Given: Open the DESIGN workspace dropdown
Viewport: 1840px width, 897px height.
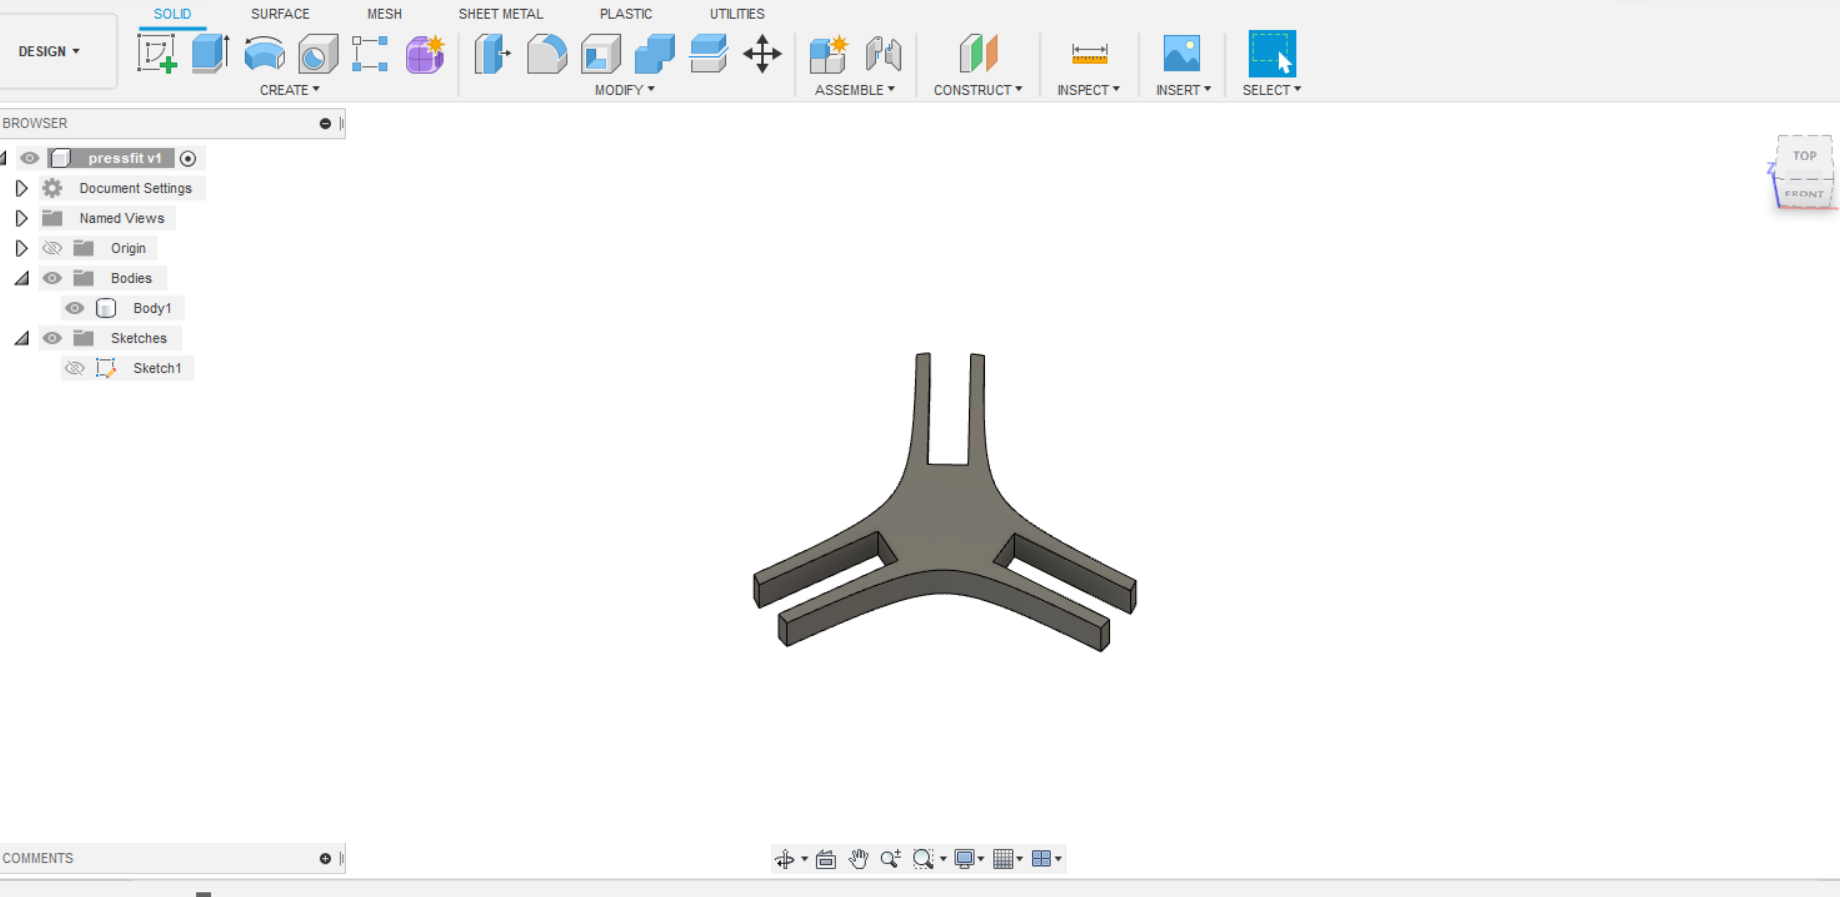Looking at the screenshot, I should tap(49, 51).
